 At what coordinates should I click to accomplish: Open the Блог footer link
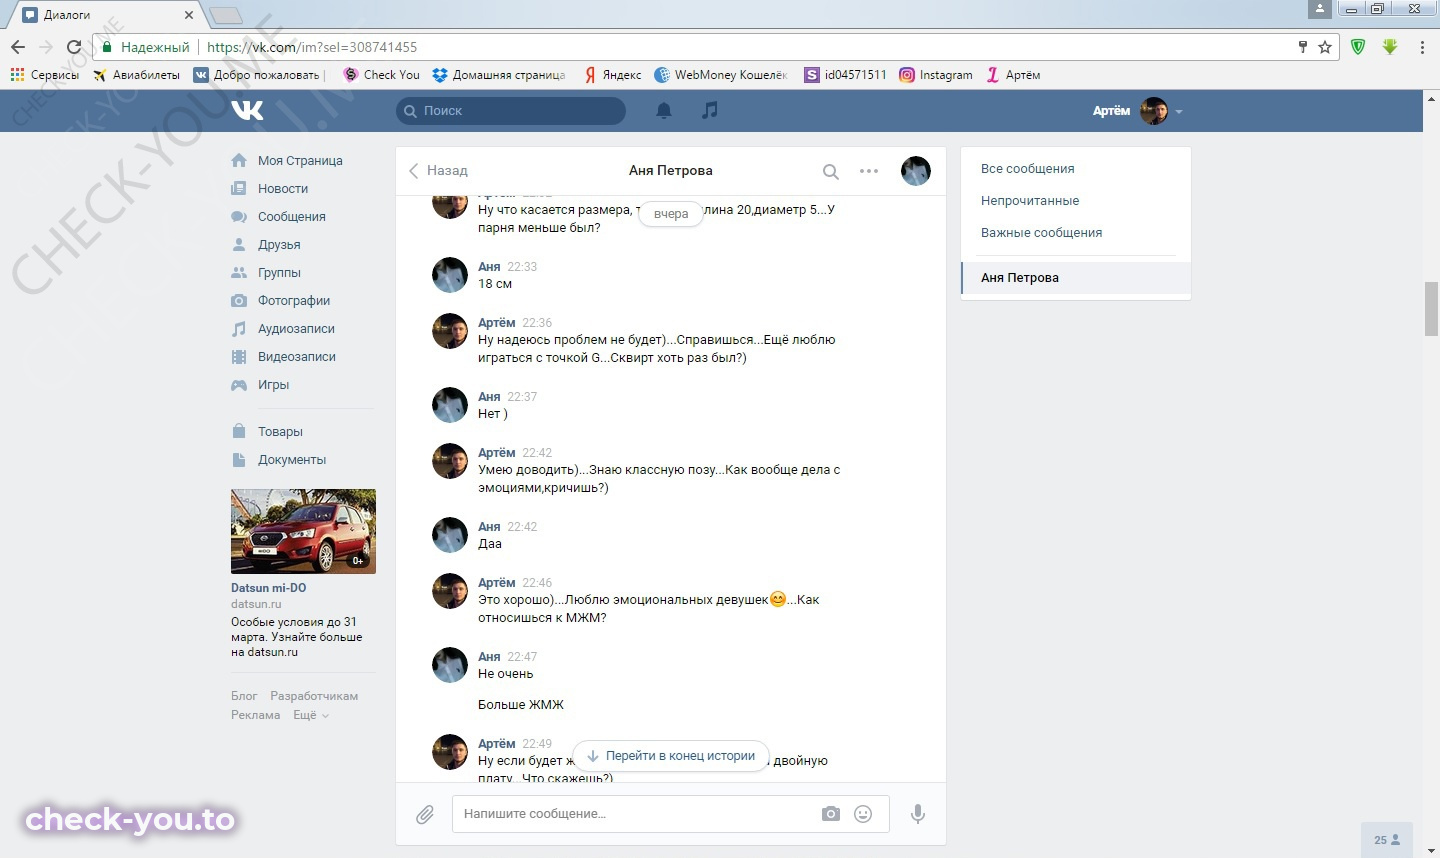point(244,696)
